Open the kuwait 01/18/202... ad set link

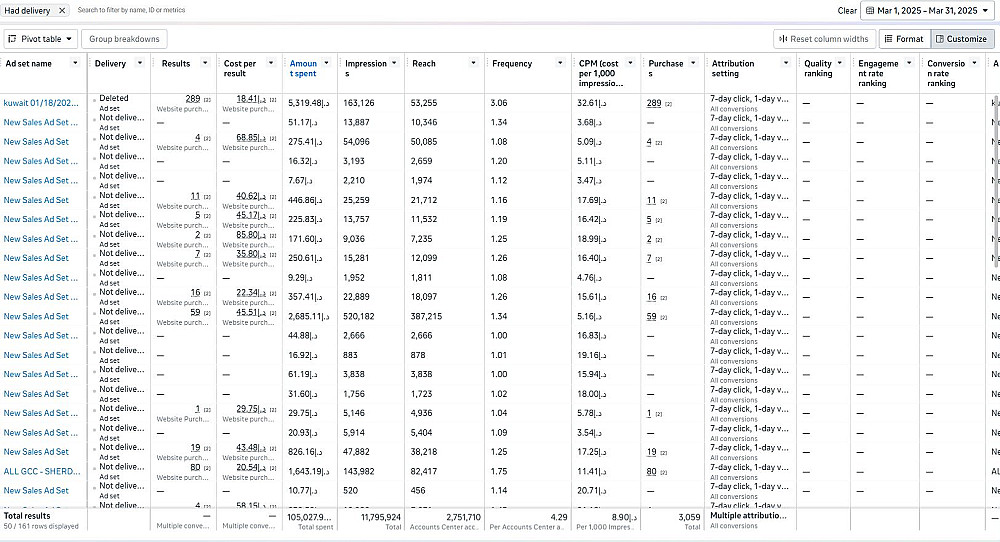click(41, 103)
